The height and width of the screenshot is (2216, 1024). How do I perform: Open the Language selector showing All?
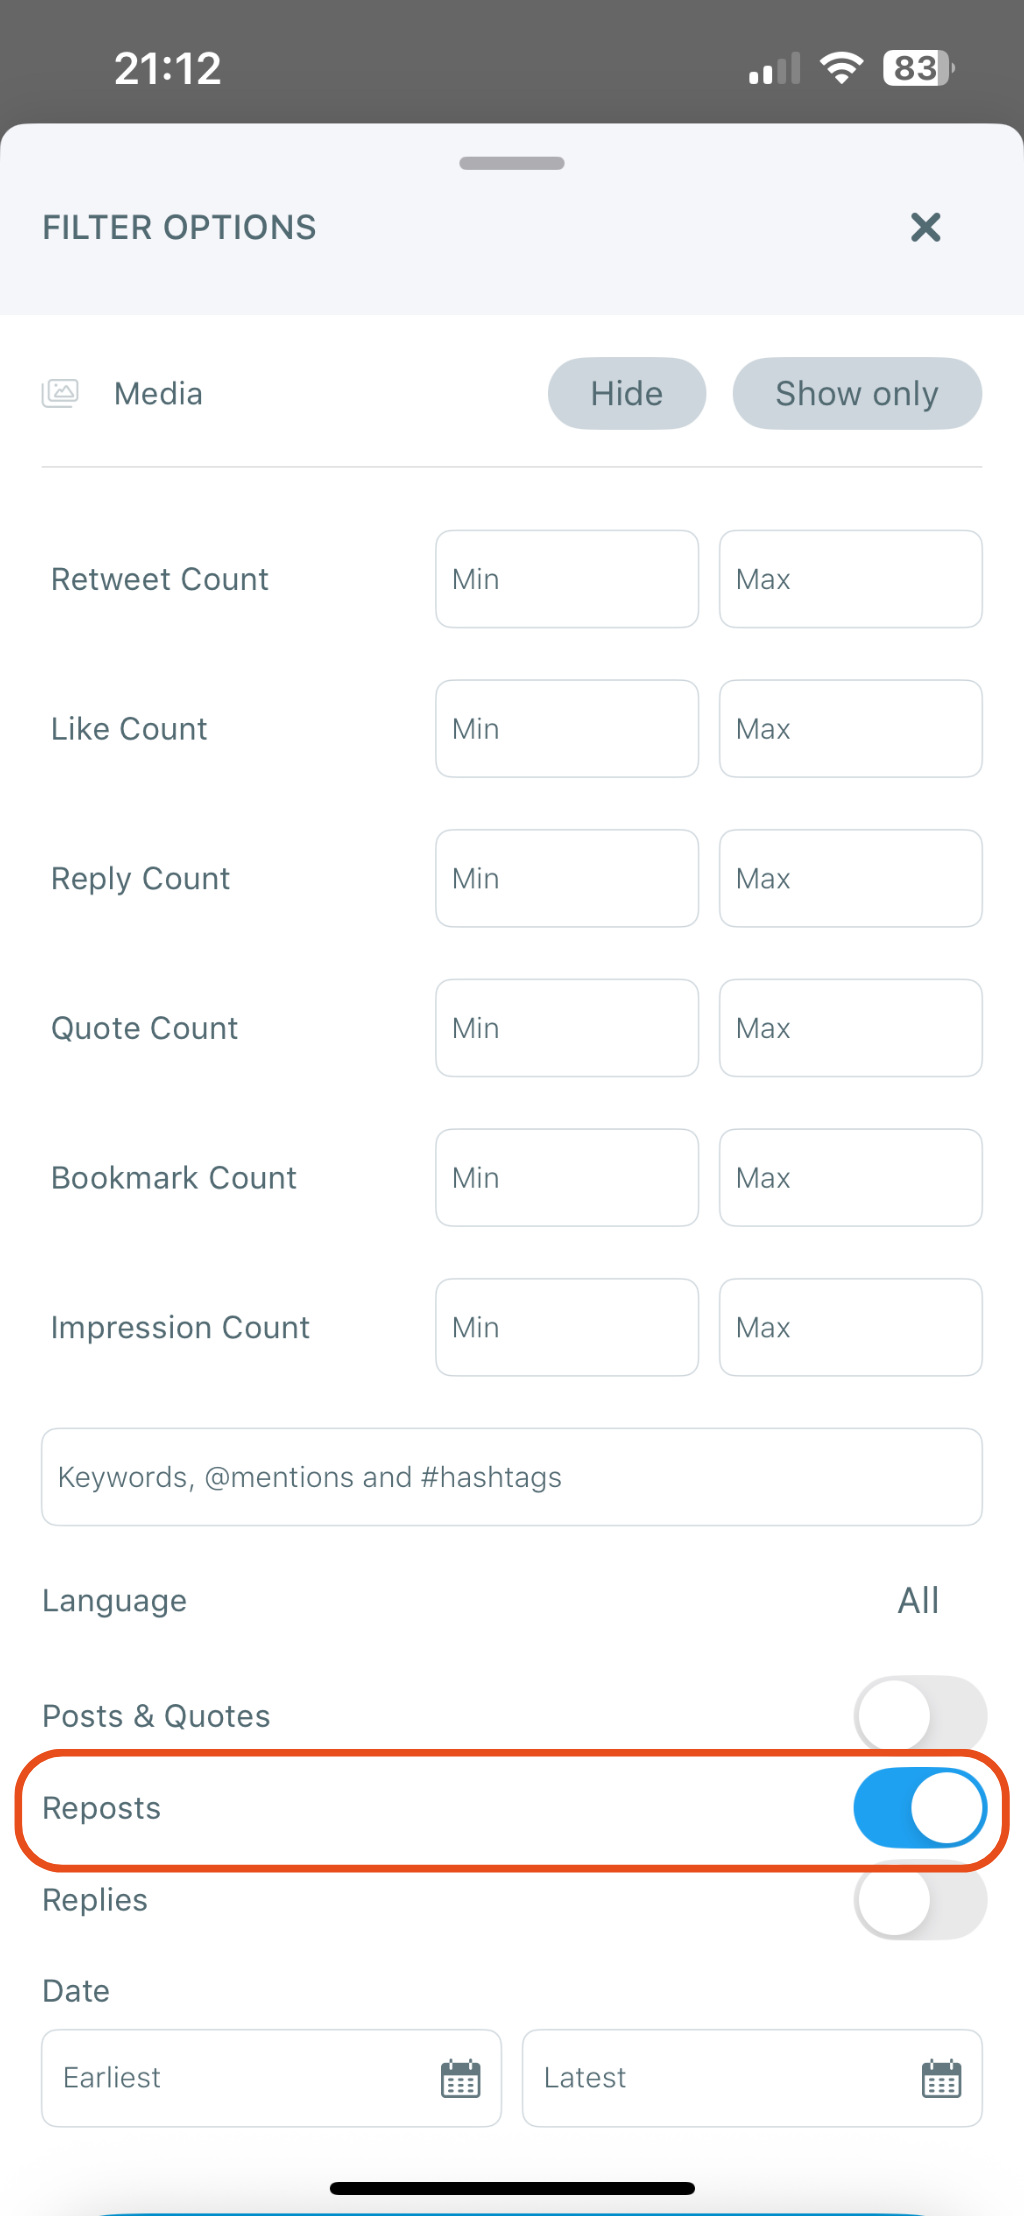tap(917, 1600)
